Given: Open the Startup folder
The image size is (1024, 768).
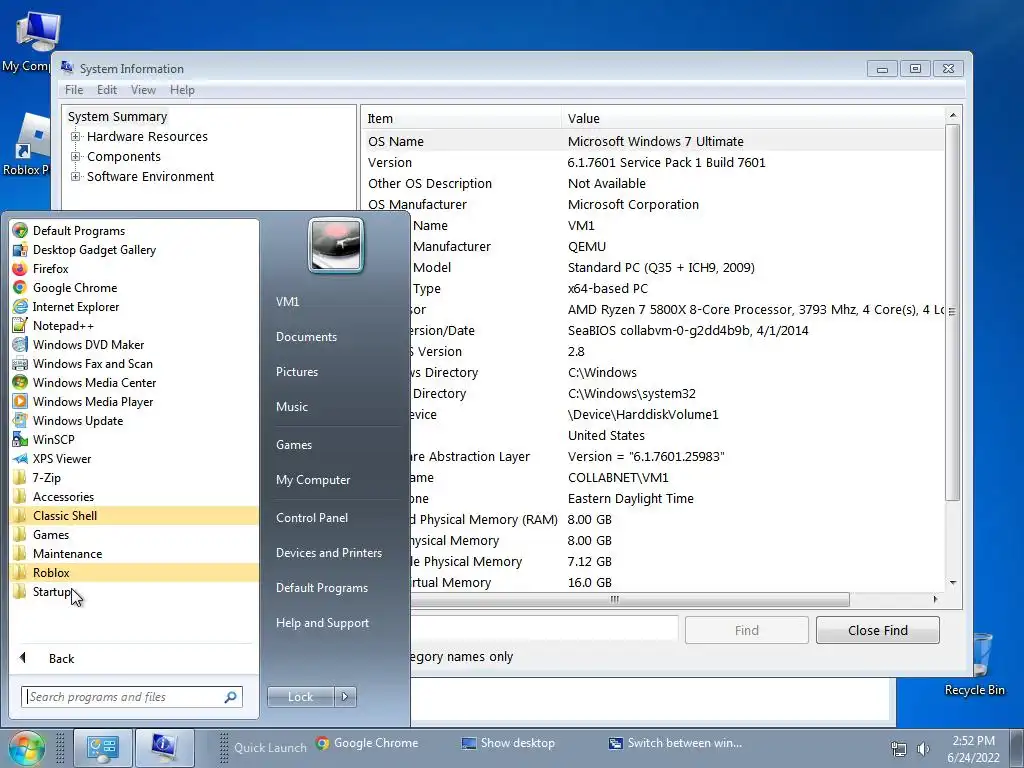Looking at the screenshot, I should tap(134, 591).
